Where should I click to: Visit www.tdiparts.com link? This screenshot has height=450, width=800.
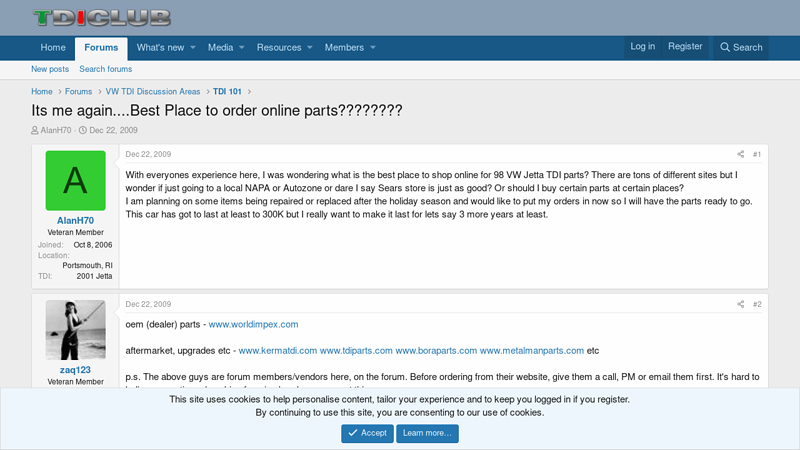(x=356, y=351)
